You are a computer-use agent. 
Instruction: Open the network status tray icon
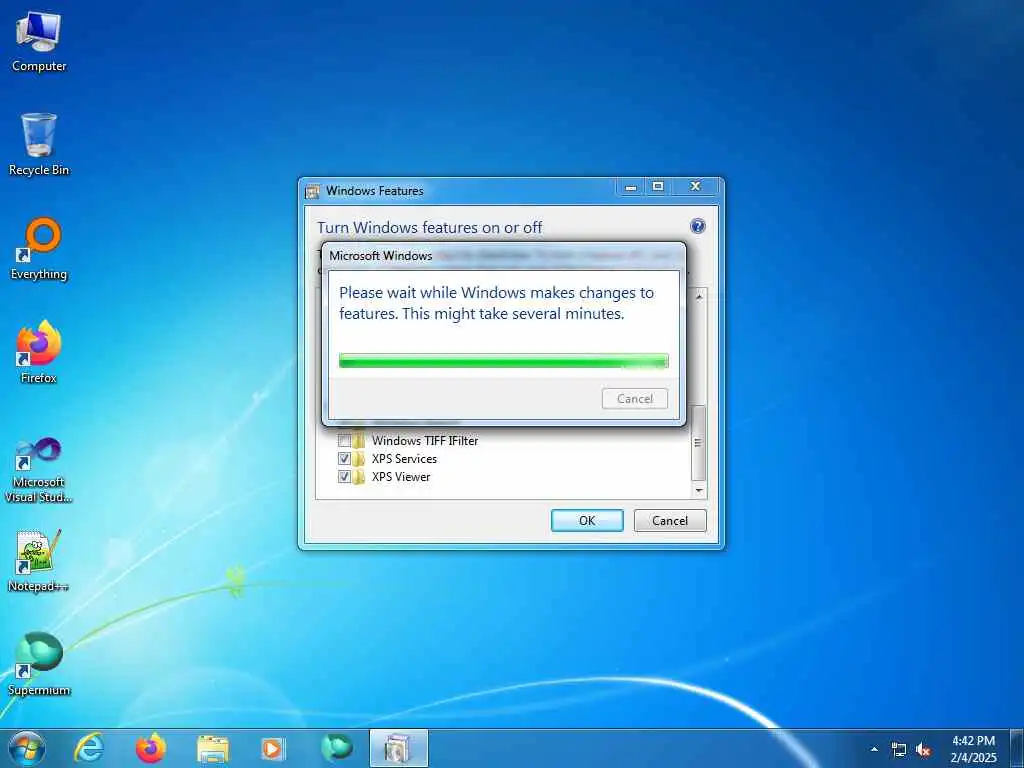(899, 749)
